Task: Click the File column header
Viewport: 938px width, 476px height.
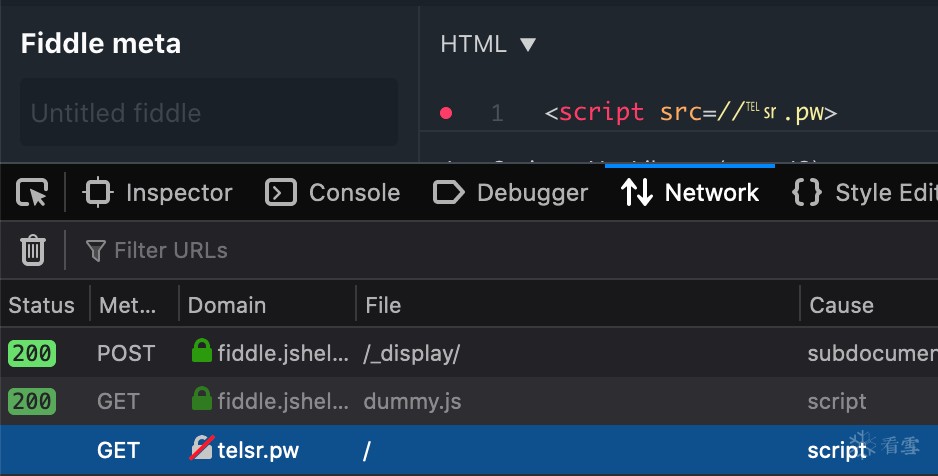Action: pyautogui.click(x=383, y=305)
